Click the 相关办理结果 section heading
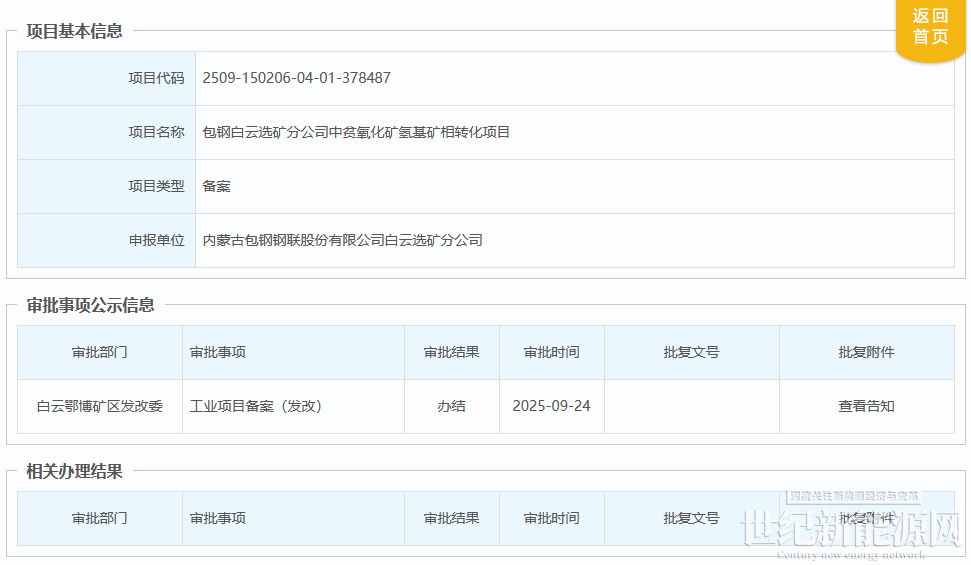Image resolution: width=971 pixels, height=565 pixels. click(74, 471)
